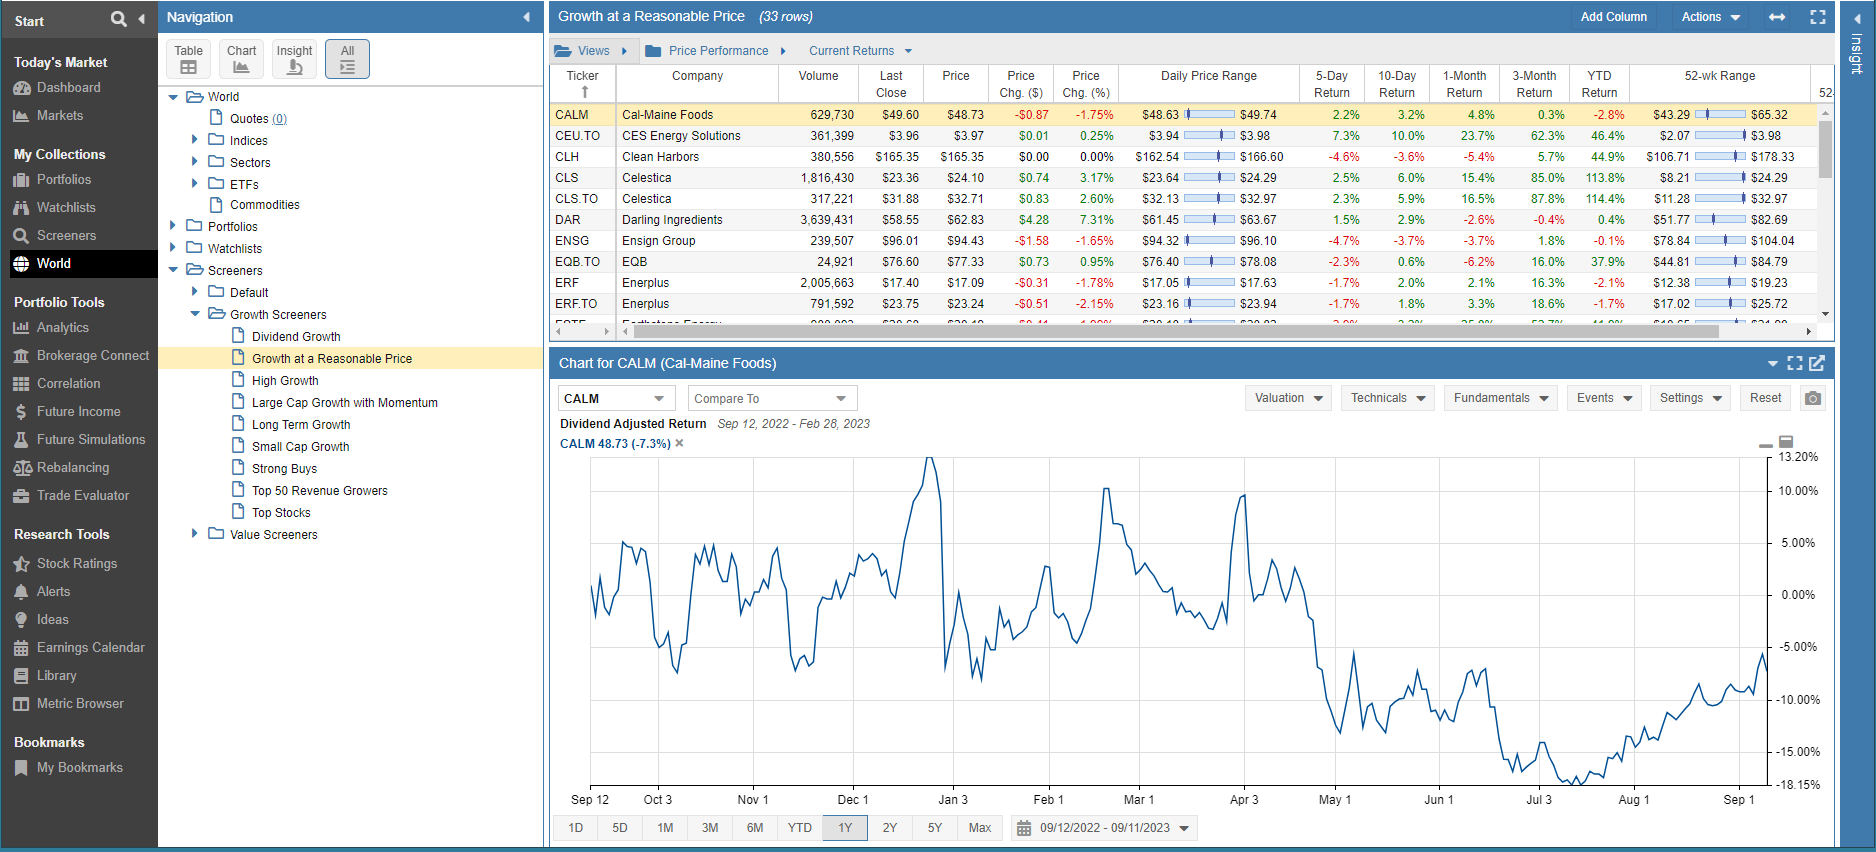1876x852 pixels.
Task: Open Analytics under Portfolio Tools
Action: pyautogui.click(x=62, y=328)
